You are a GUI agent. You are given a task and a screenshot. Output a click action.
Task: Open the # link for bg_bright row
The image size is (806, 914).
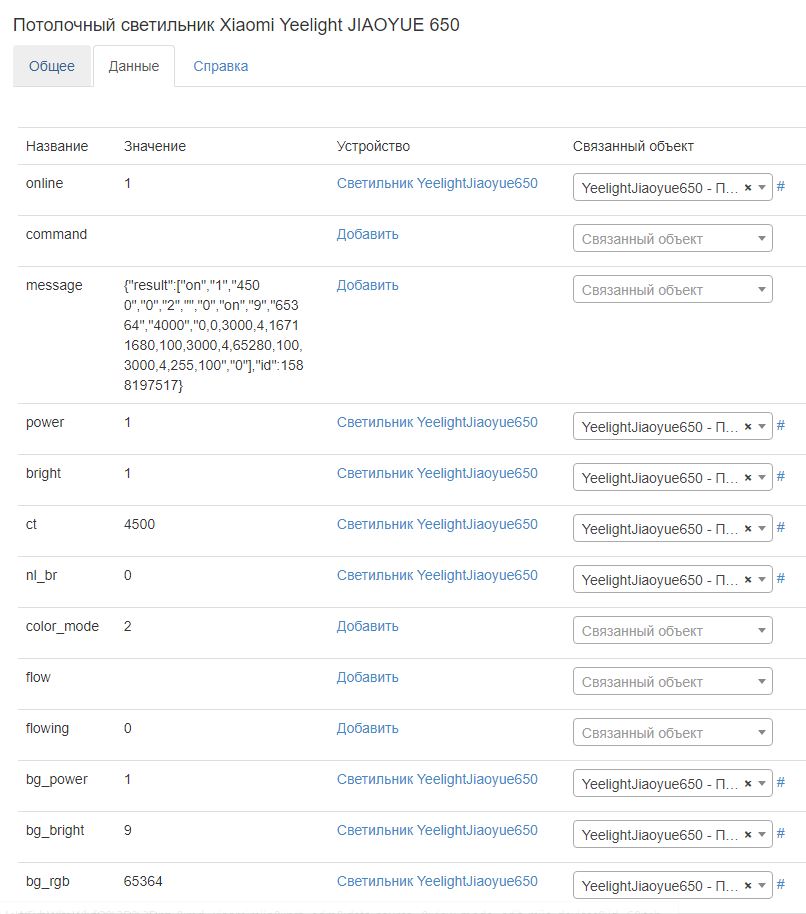(x=781, y=834)
